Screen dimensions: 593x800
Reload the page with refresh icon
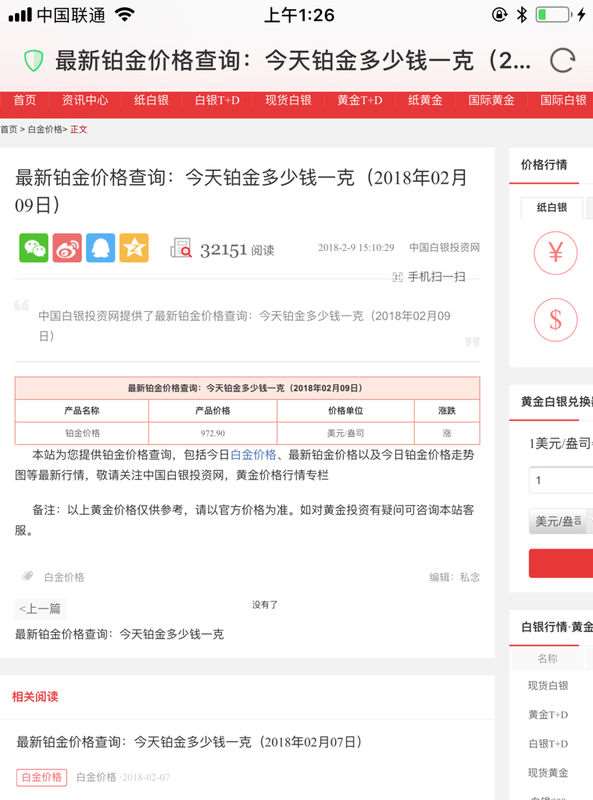(x=562, y=61)
